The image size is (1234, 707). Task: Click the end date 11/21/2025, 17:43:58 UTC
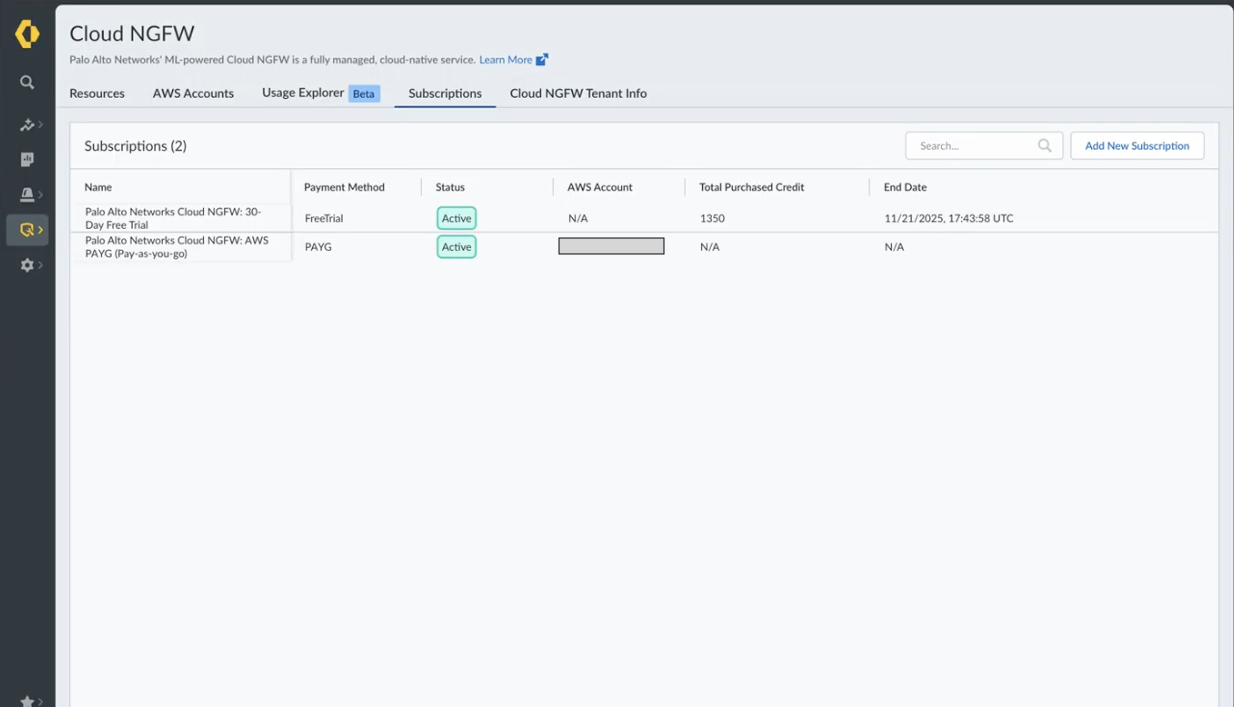(x=949, y=218)
